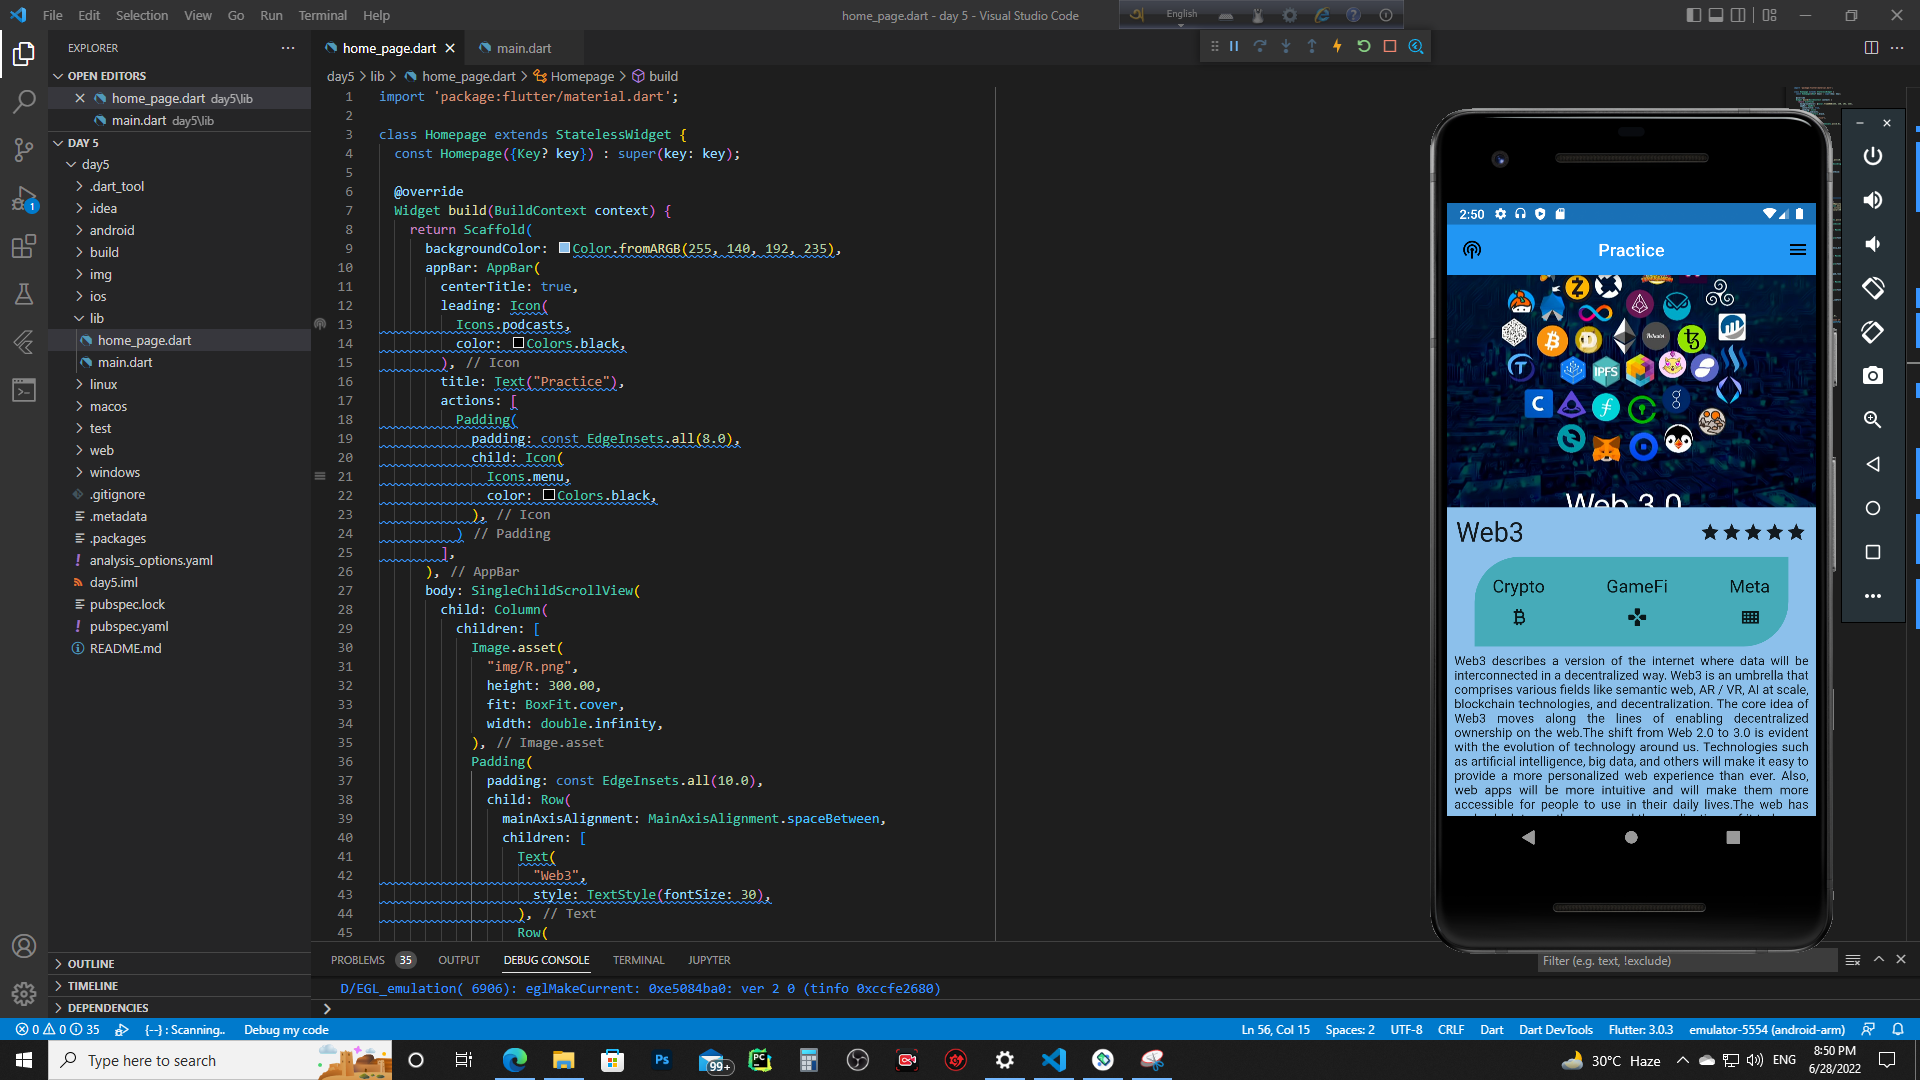1920x1080 pixels.
Task: Expand the android folder in Explorer
Action: pos(110,230)
